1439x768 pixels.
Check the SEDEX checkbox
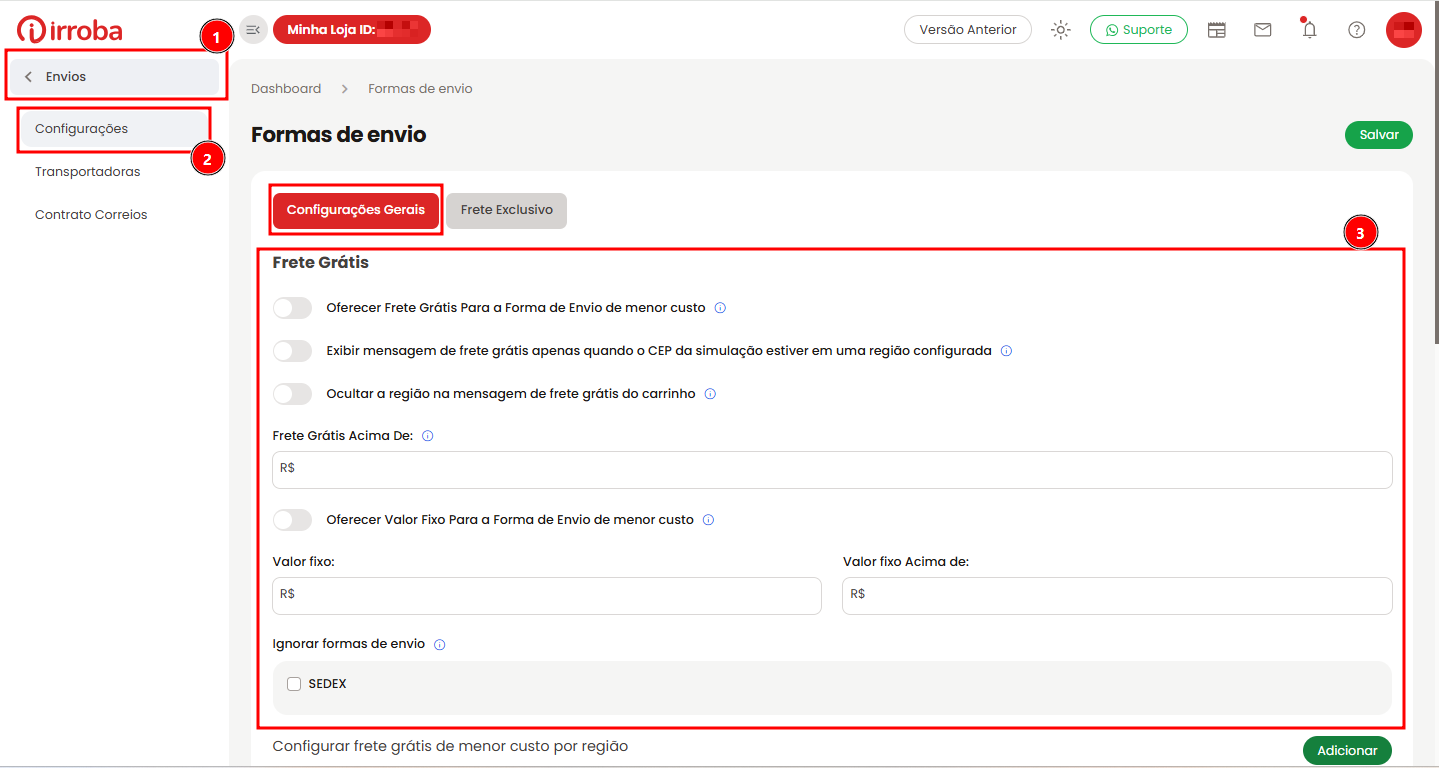coord(294,684)
